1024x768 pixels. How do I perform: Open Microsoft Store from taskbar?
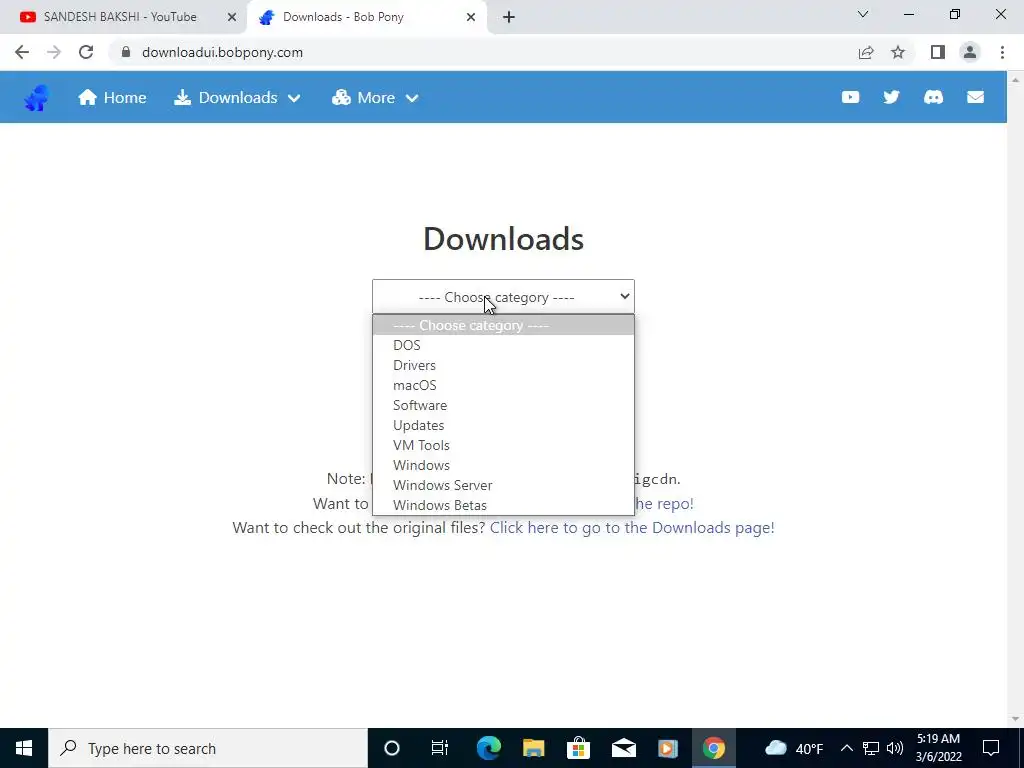pos(579,748)
